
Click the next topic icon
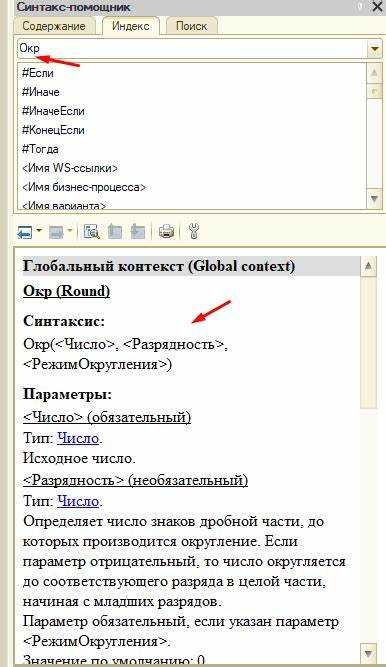coord(137,232)
